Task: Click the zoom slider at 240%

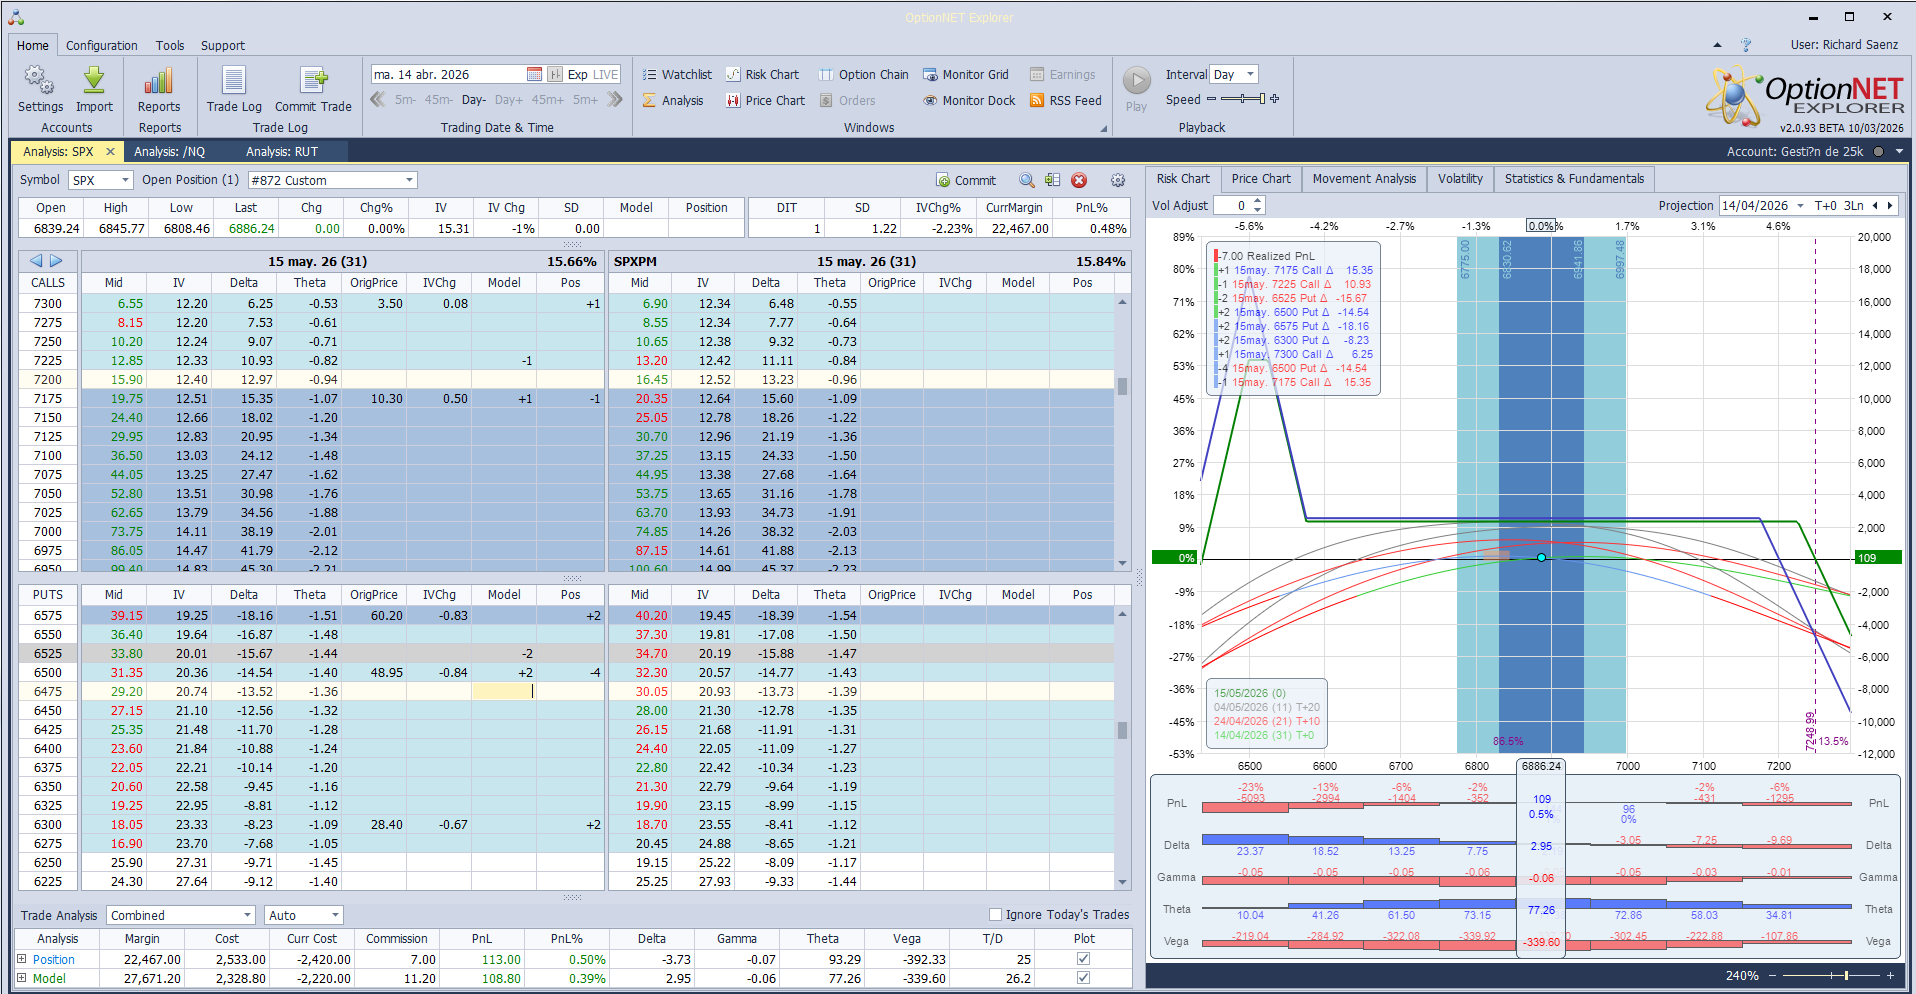Action: click(1846, 975)
